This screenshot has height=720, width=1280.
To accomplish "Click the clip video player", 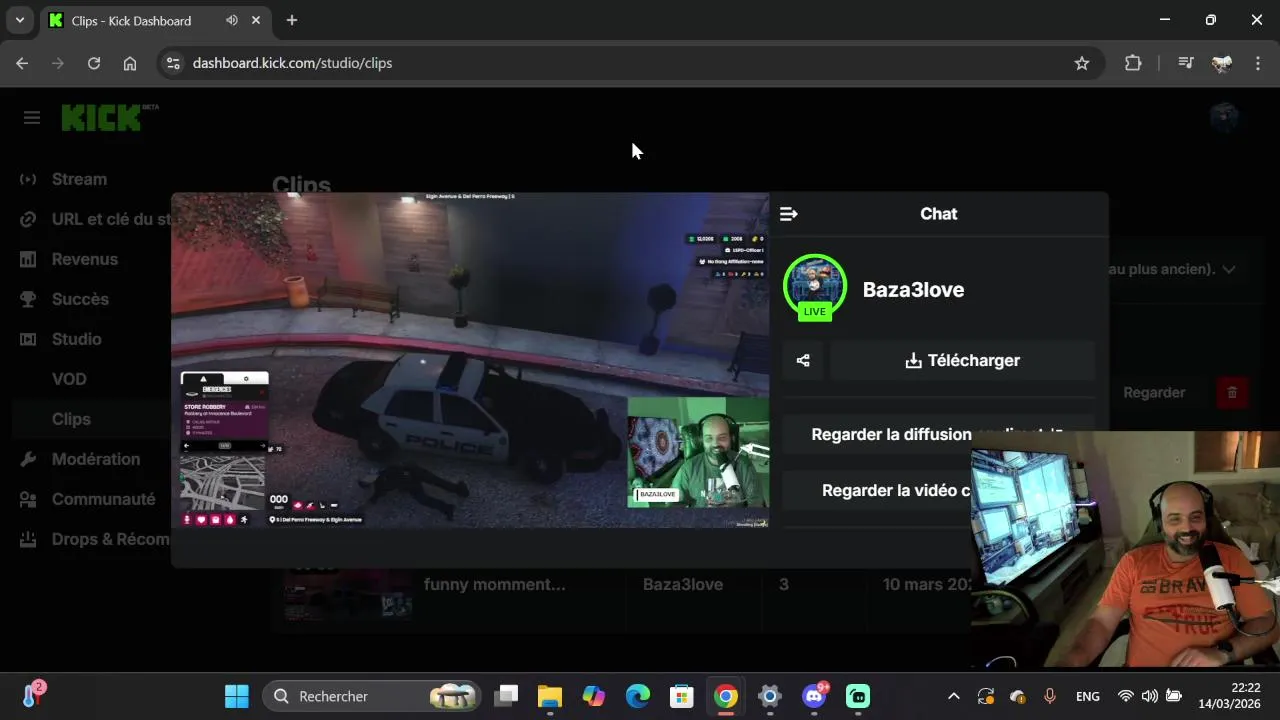I will pyautogui.click(x=470, y=360).
